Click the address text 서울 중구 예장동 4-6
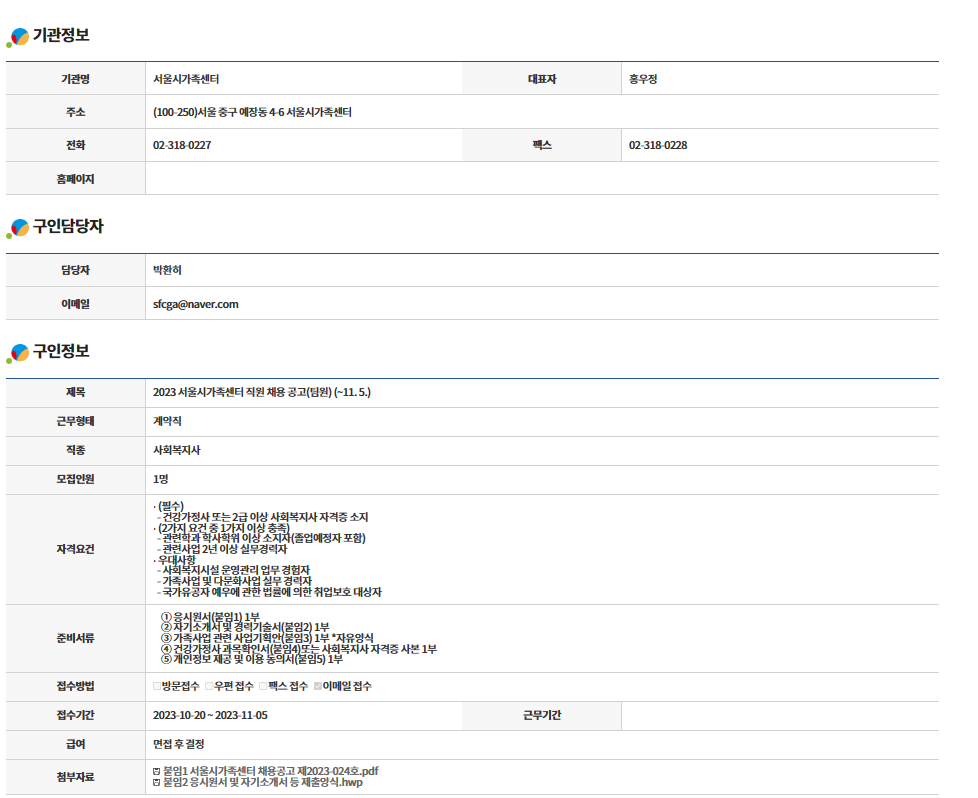Screen dimensions: 978x798 point(252,112)
